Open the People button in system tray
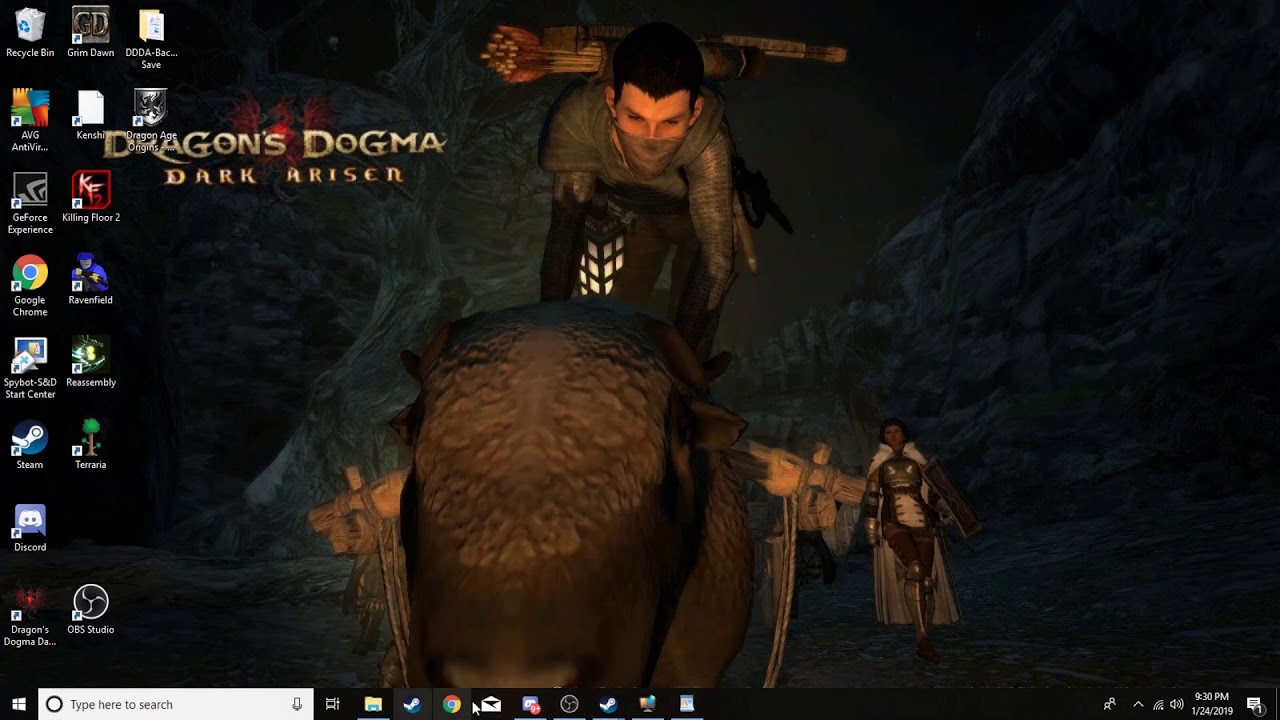1280x720 pixels. [1109, 704]
